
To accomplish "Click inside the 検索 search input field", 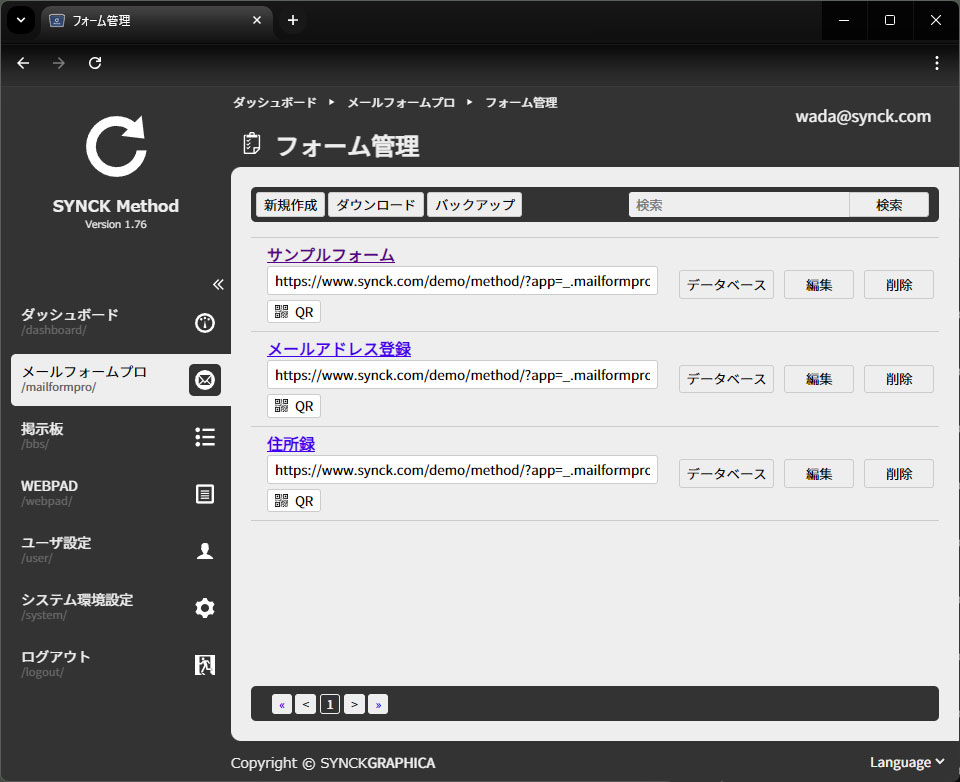I will 738,205.
